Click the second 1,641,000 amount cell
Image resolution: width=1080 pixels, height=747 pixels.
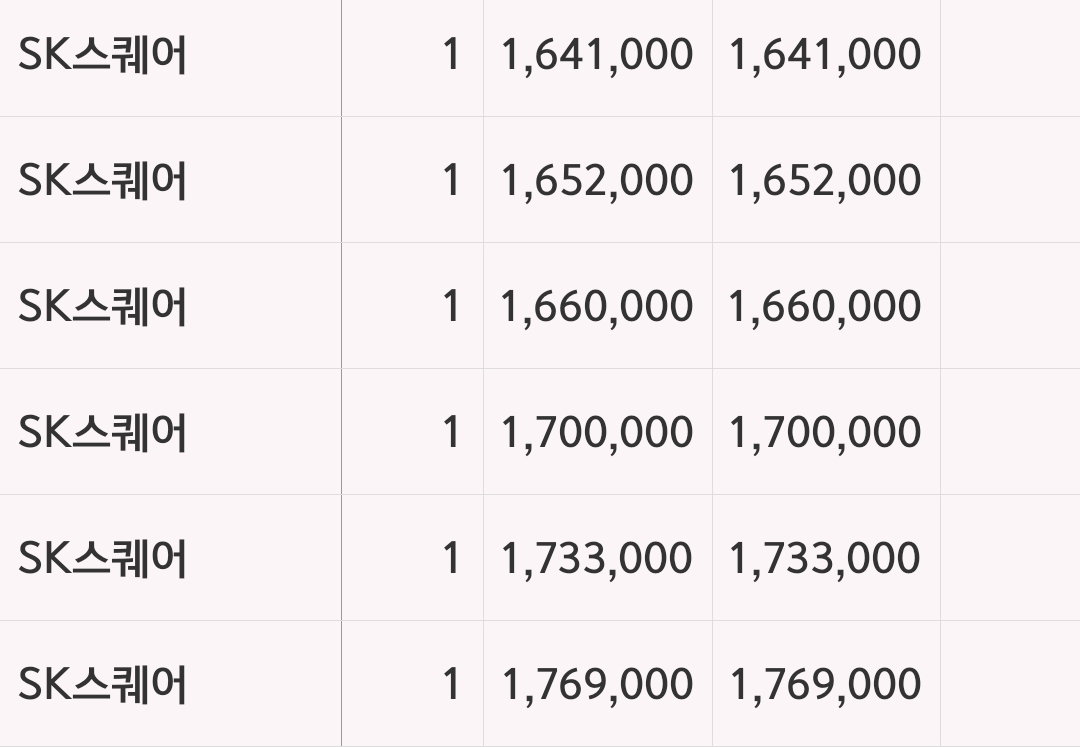click(x=825, y=55)
